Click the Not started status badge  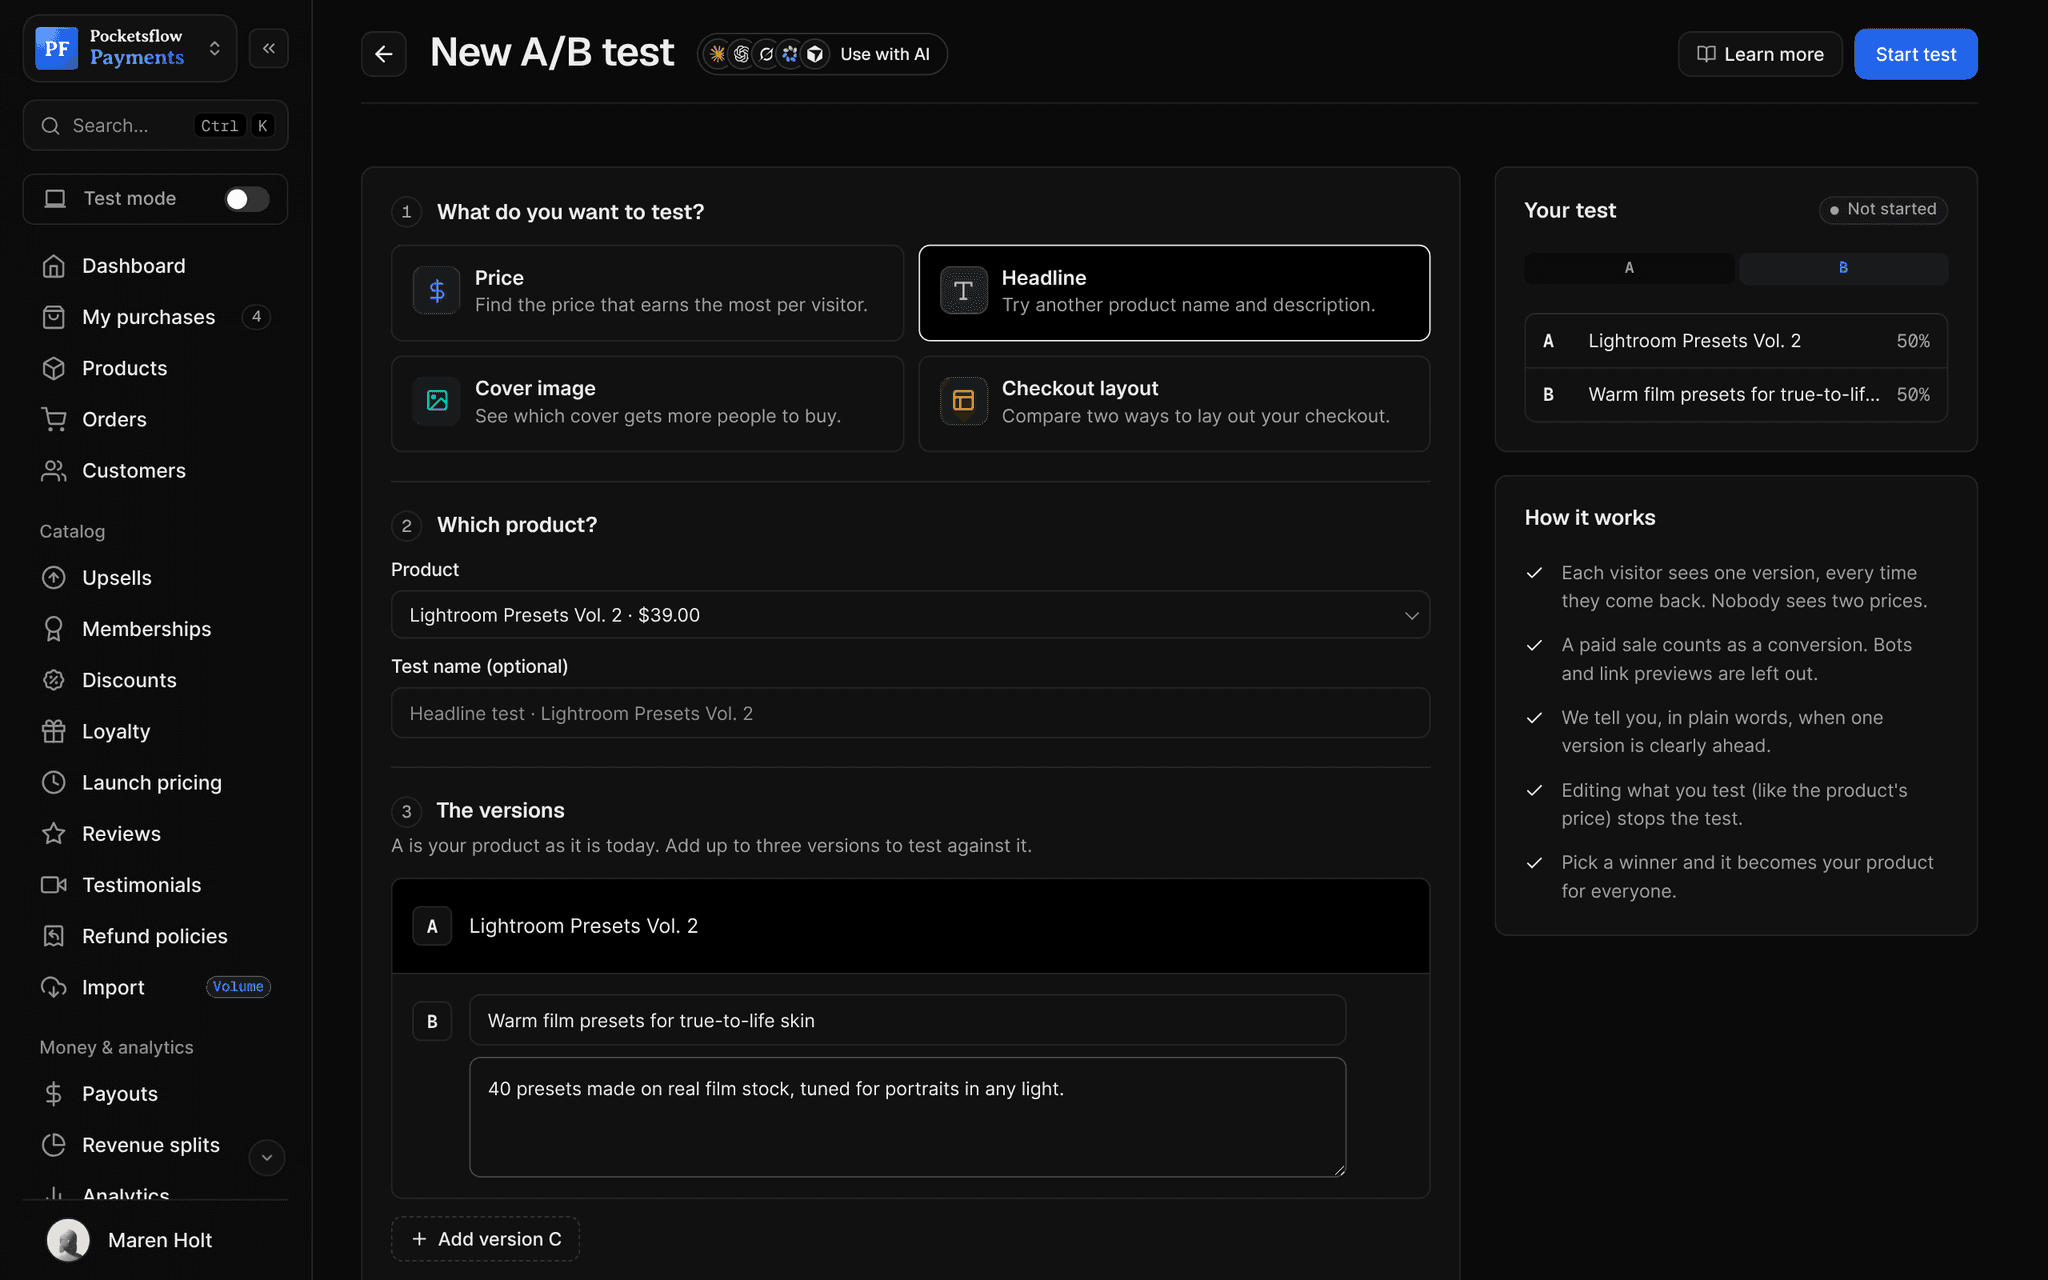(1883, 210)
